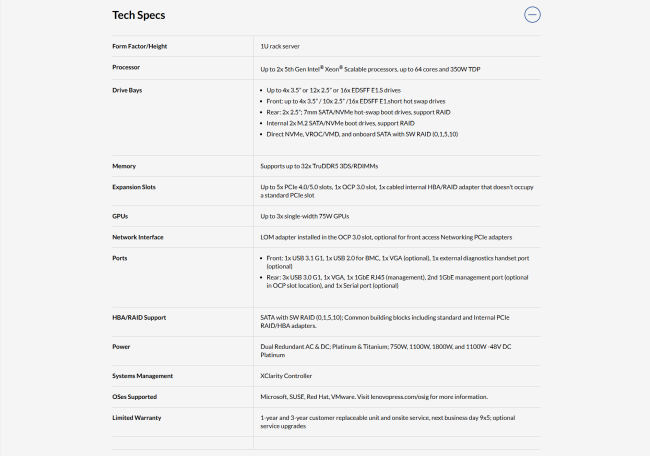Click the Tech Specs heading
The height and width of the screenshot is (456, 650).
pyautogui.click(x=139, y=16)
